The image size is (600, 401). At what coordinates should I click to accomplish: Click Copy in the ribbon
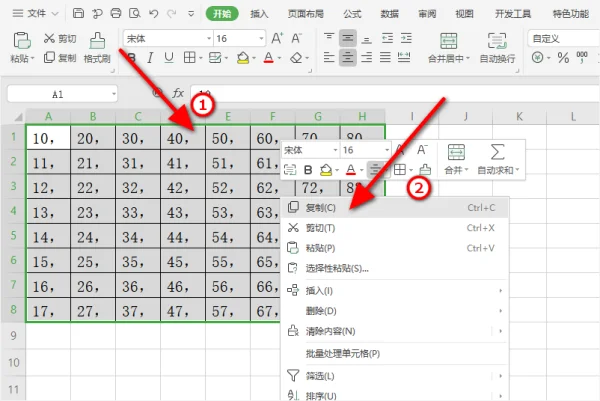(60, 58)
